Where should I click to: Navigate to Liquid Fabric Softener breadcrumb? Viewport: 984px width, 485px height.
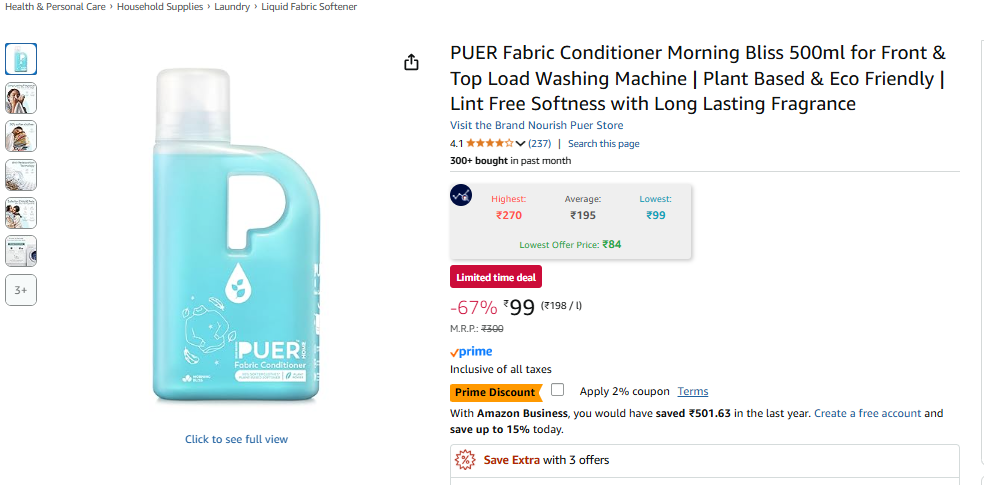tap(309, 7)
